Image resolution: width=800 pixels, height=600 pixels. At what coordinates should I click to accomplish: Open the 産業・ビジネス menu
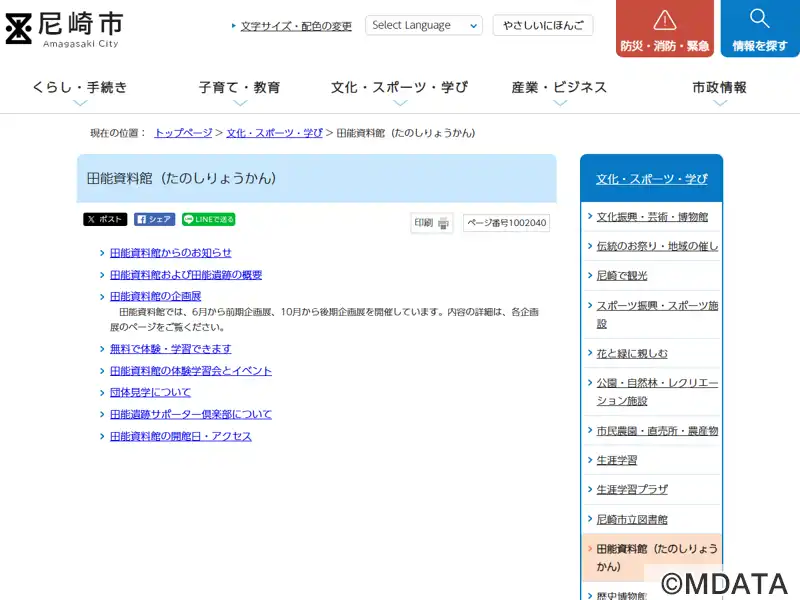point(559,89)
